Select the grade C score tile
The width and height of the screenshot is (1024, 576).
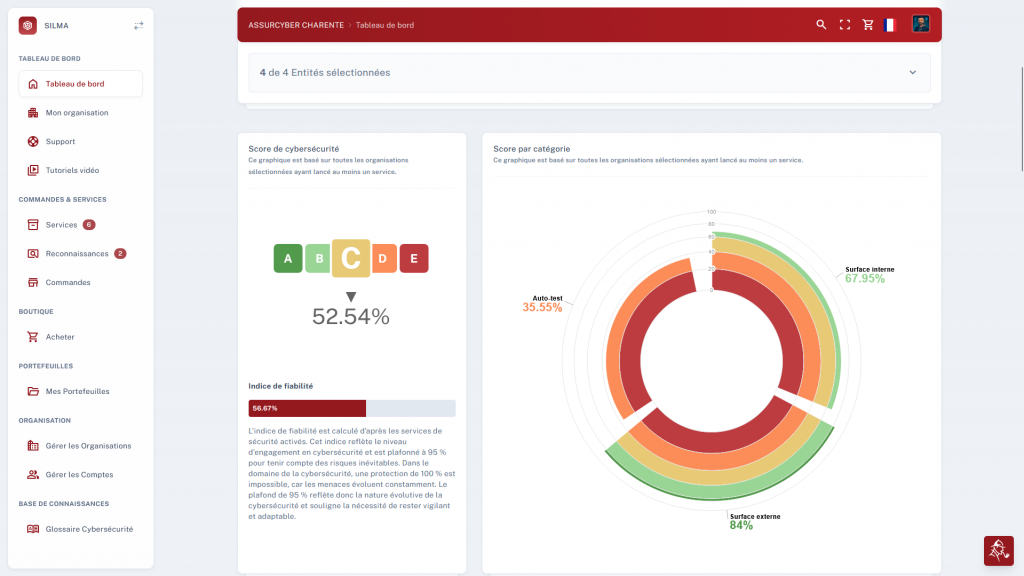[x=351, y=258]
